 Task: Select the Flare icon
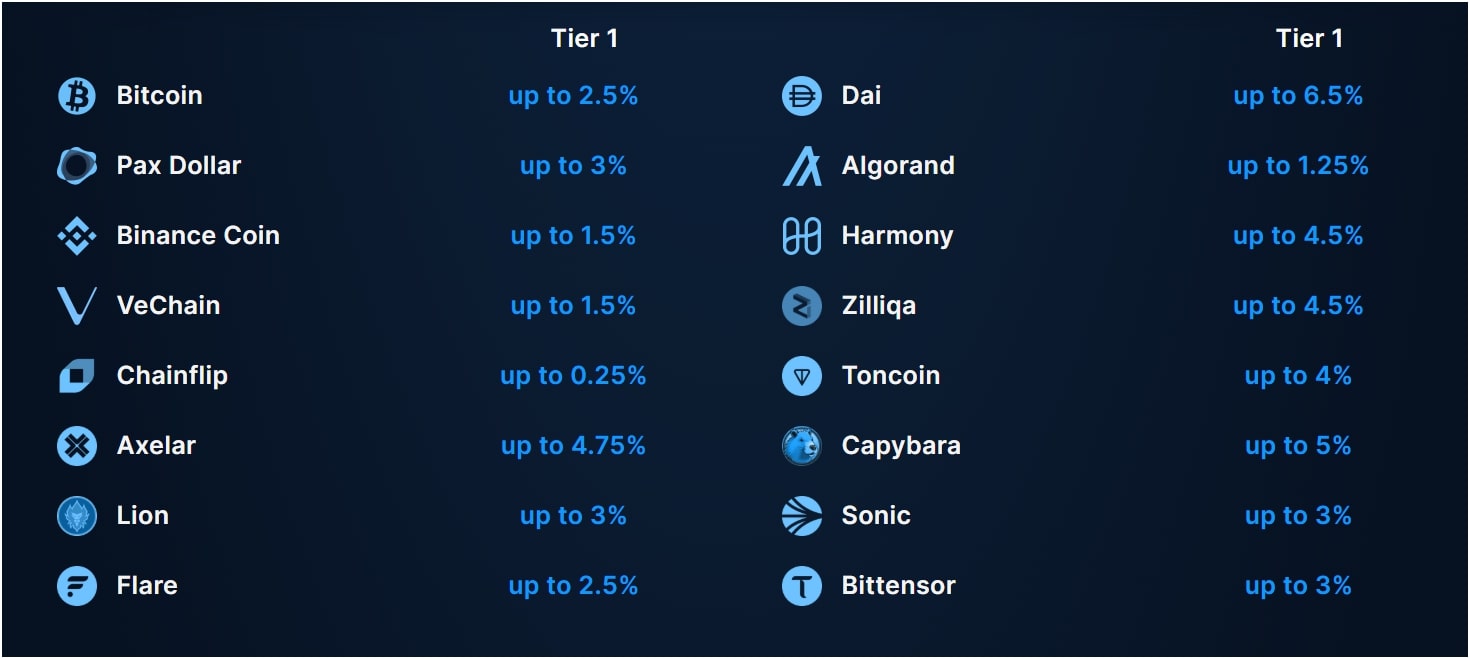(77, 586)
